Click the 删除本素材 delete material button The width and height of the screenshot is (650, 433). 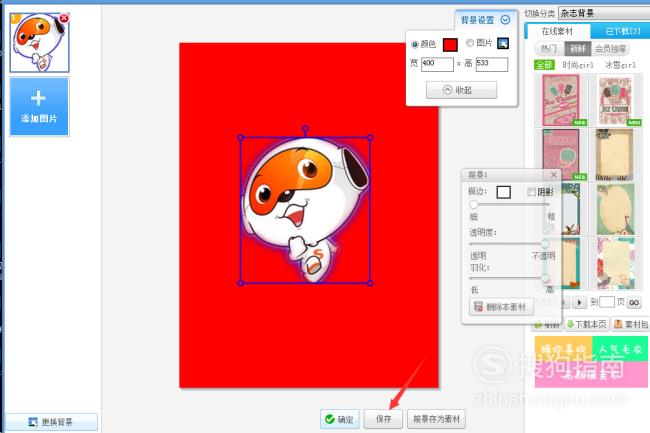(501, 307)
